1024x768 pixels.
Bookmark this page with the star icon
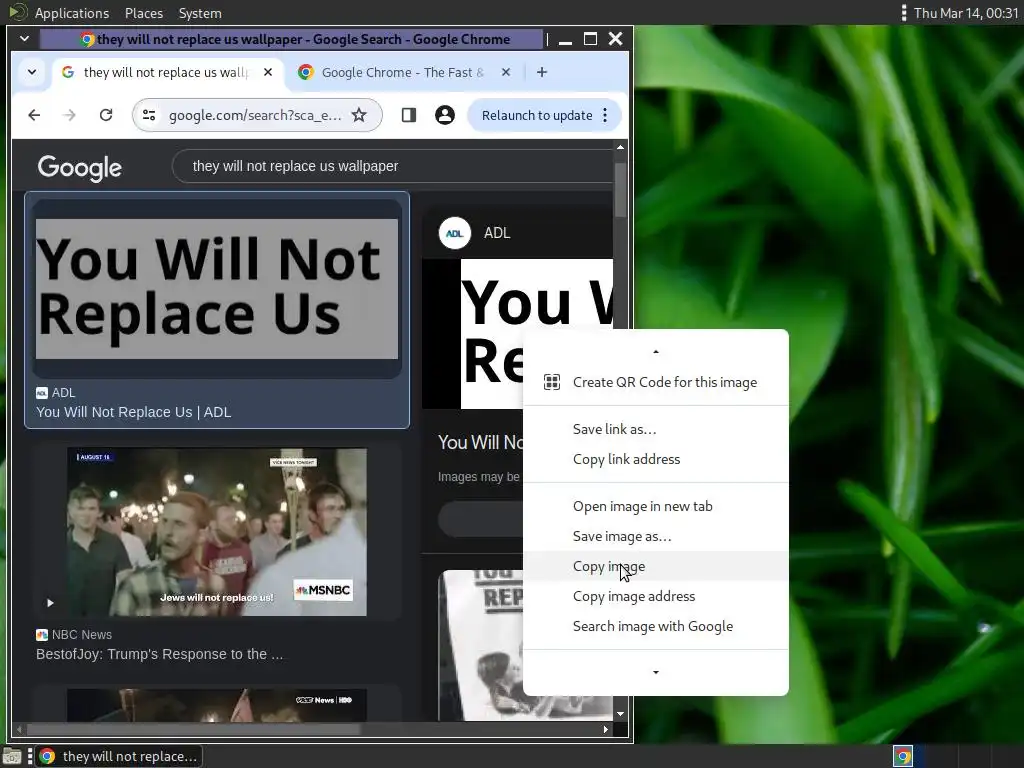[x=359, y=116]
